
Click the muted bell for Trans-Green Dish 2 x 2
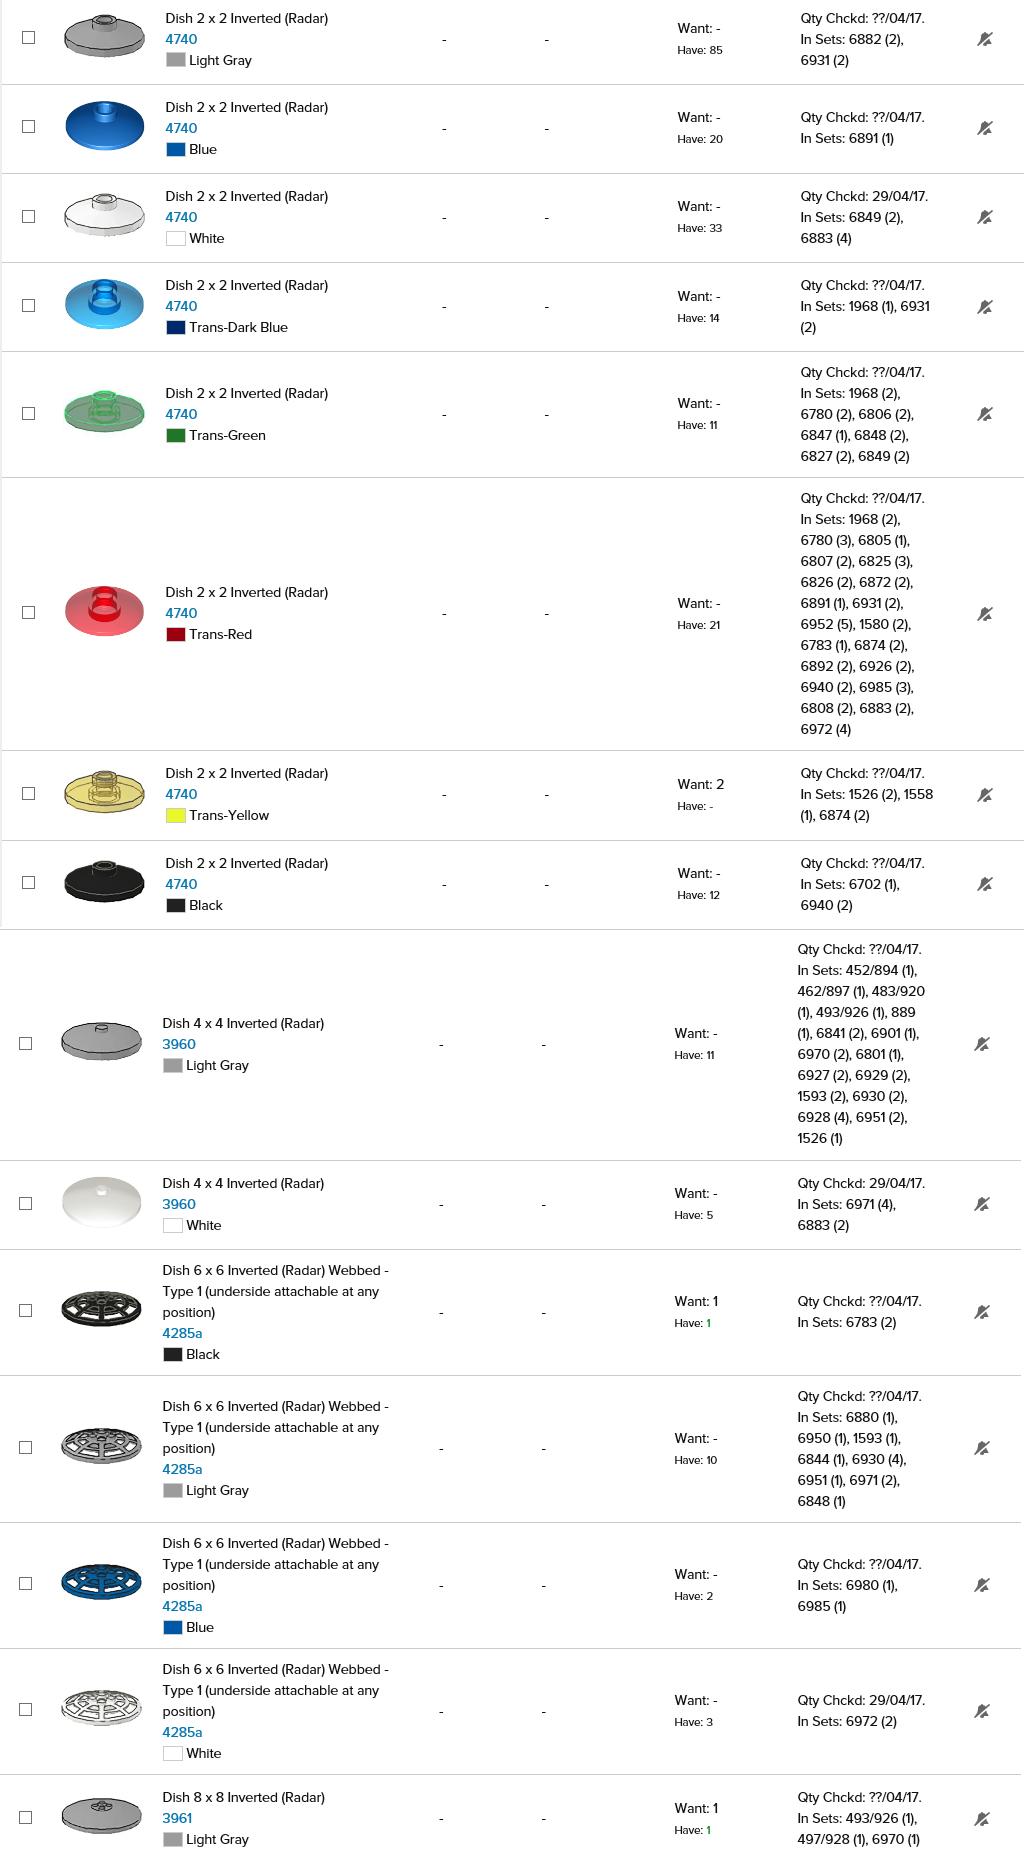pos(985,414)
